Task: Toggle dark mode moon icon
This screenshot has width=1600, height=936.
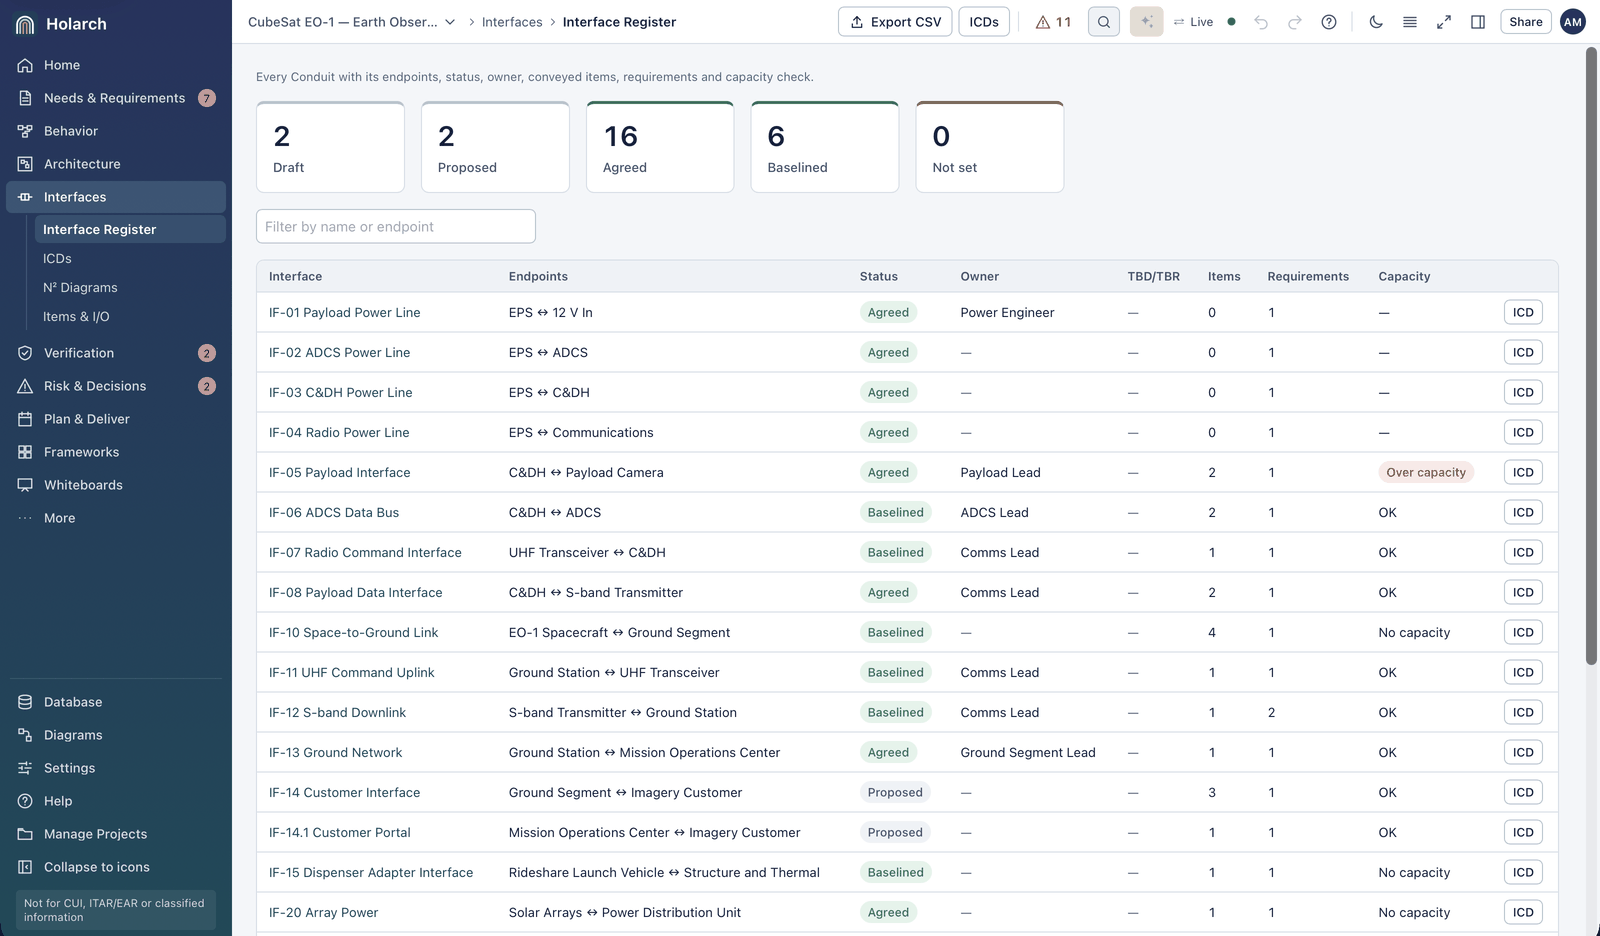Action: (x=1376, y=22)
